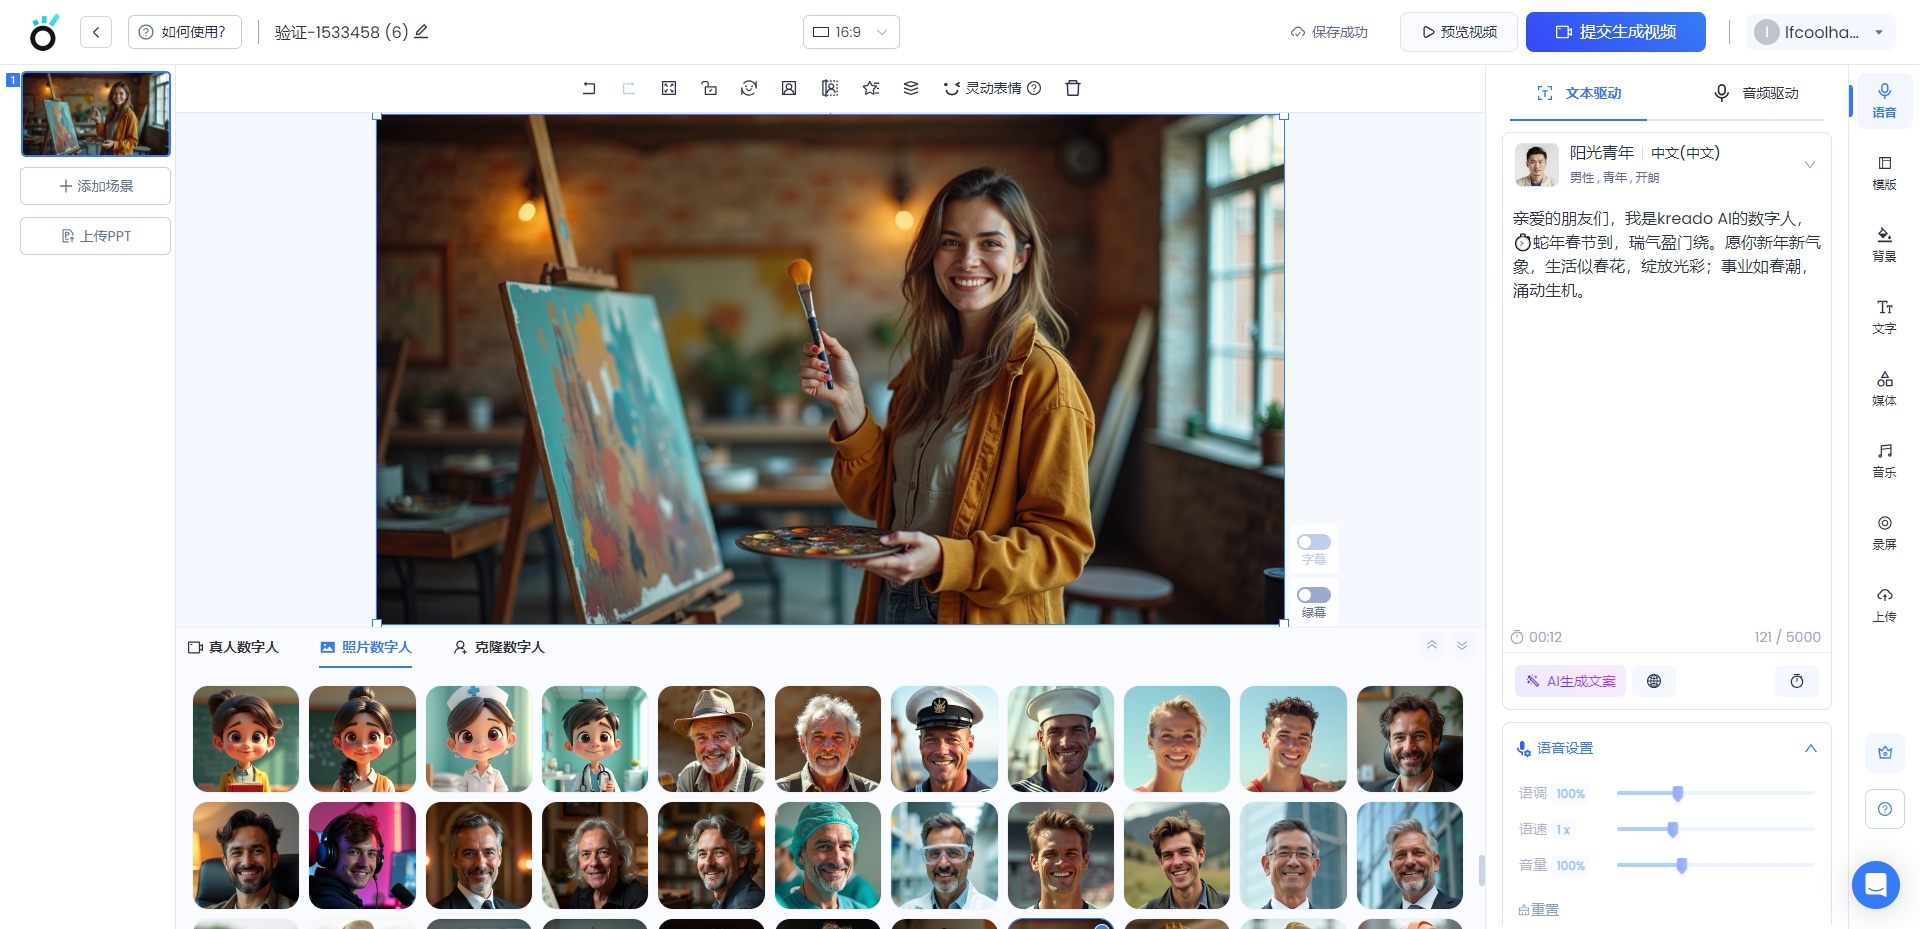Click the undo arrow in the canvas toolbar
Image resolution: width=1920 pixels, height=929 pixels.
point(589,88)
